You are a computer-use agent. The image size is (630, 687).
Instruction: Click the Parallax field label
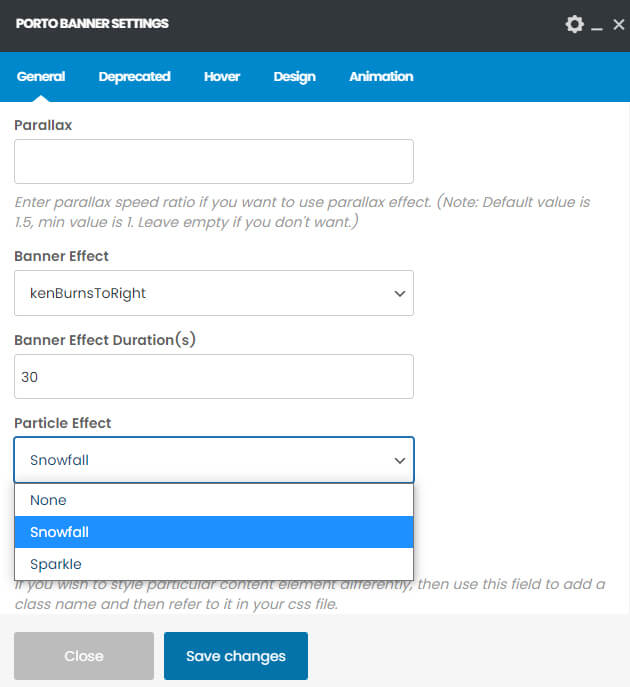click(43, 125)
